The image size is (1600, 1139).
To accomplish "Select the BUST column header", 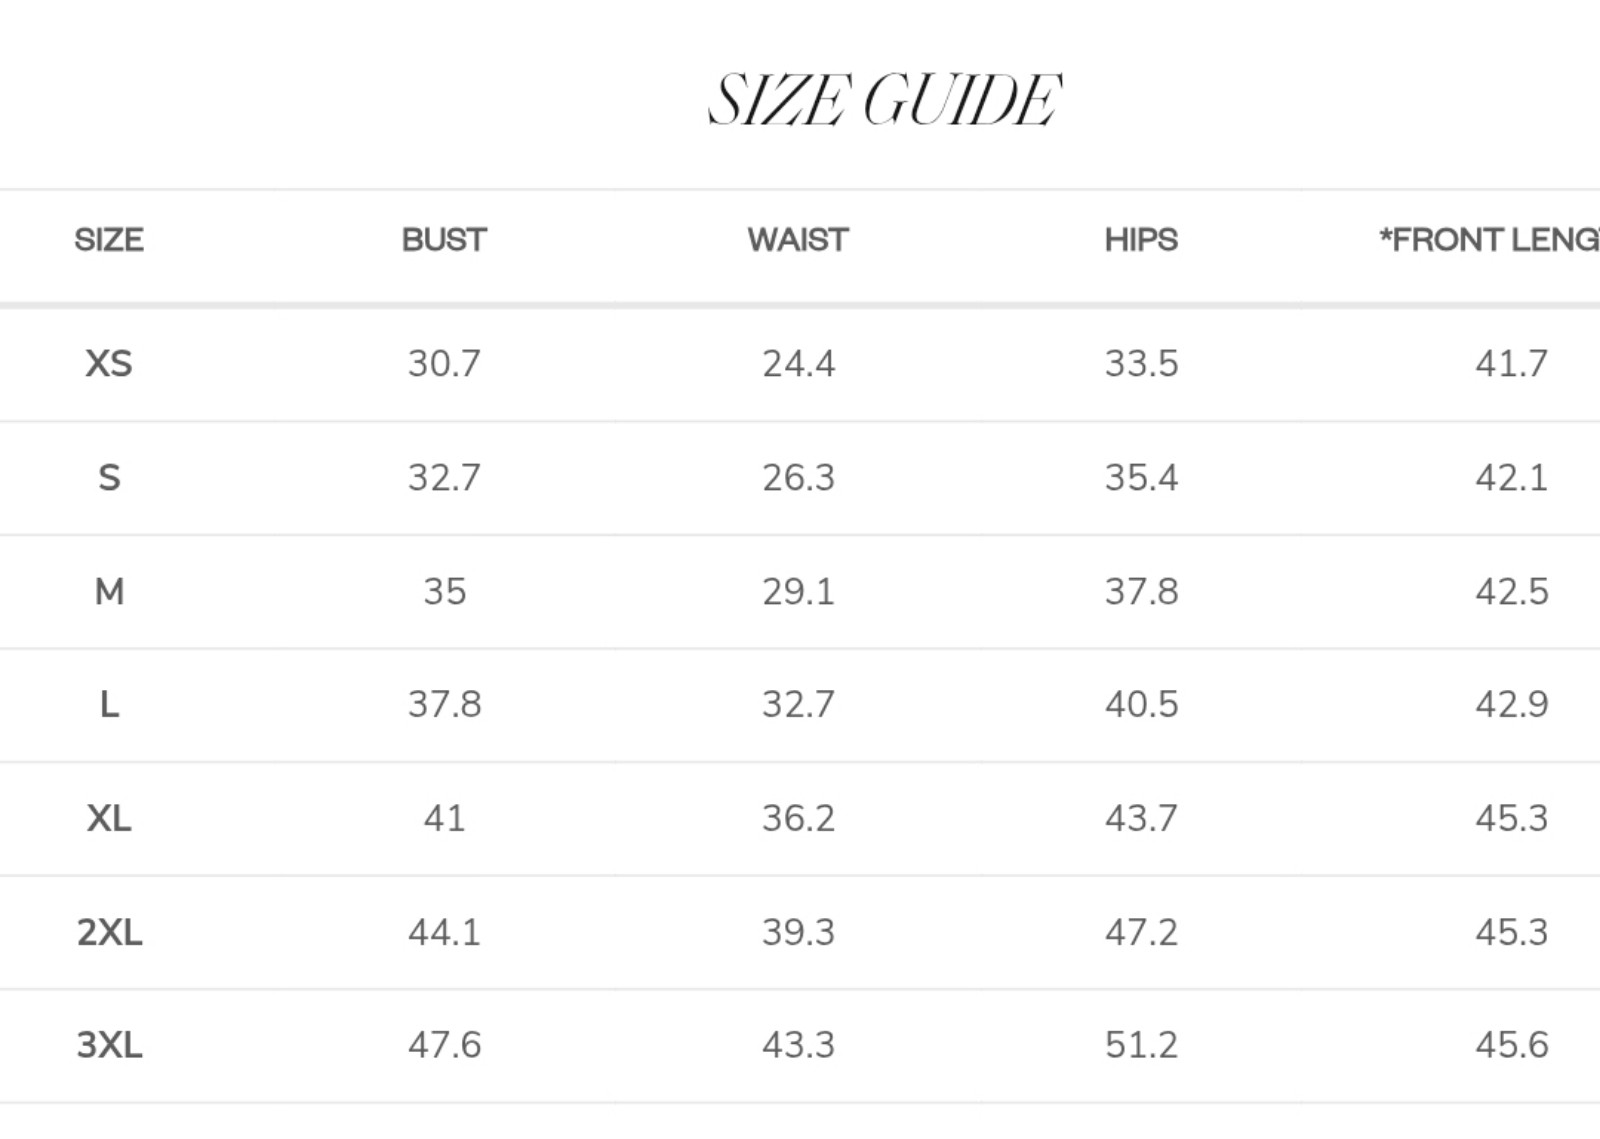I will point(444,240).
